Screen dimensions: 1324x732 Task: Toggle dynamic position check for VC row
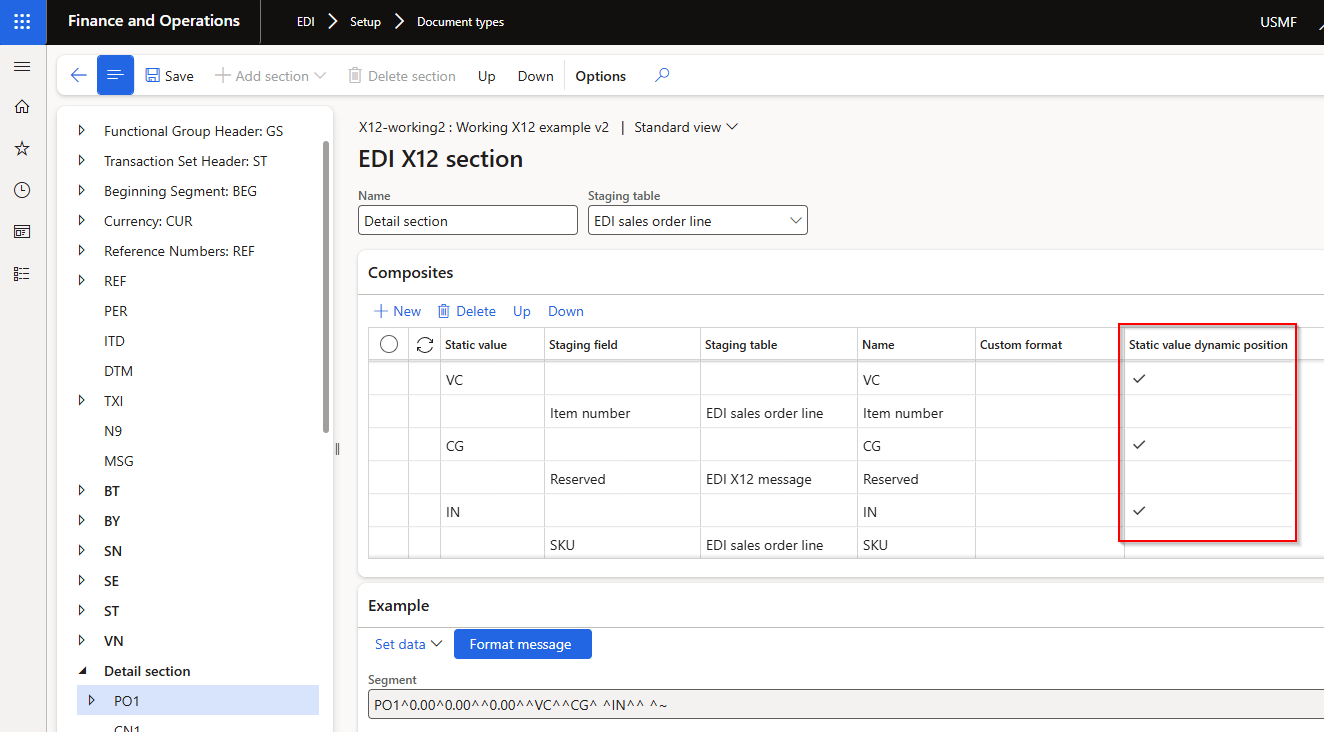point(1138,379)
